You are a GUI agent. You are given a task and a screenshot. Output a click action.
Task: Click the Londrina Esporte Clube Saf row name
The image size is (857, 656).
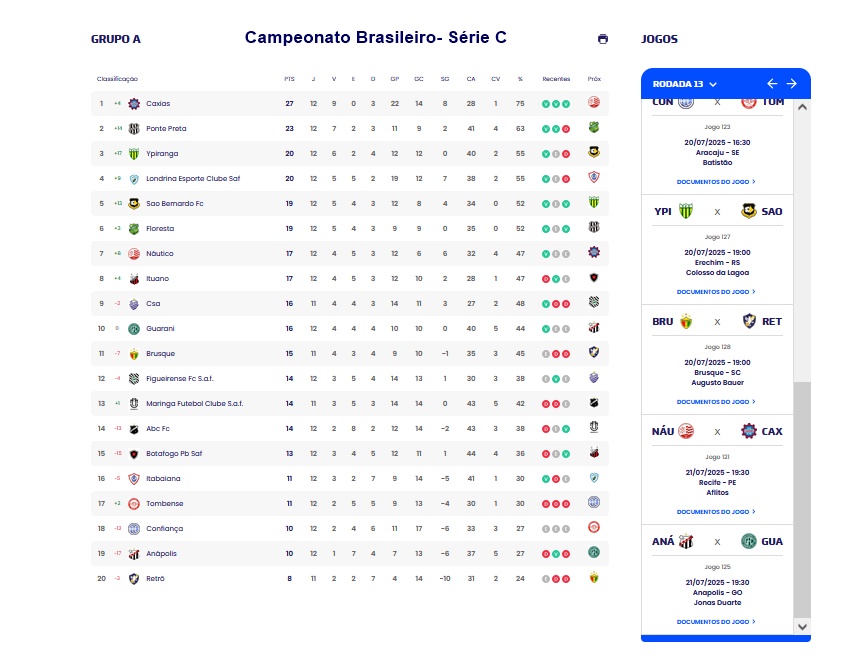[193, 179]
